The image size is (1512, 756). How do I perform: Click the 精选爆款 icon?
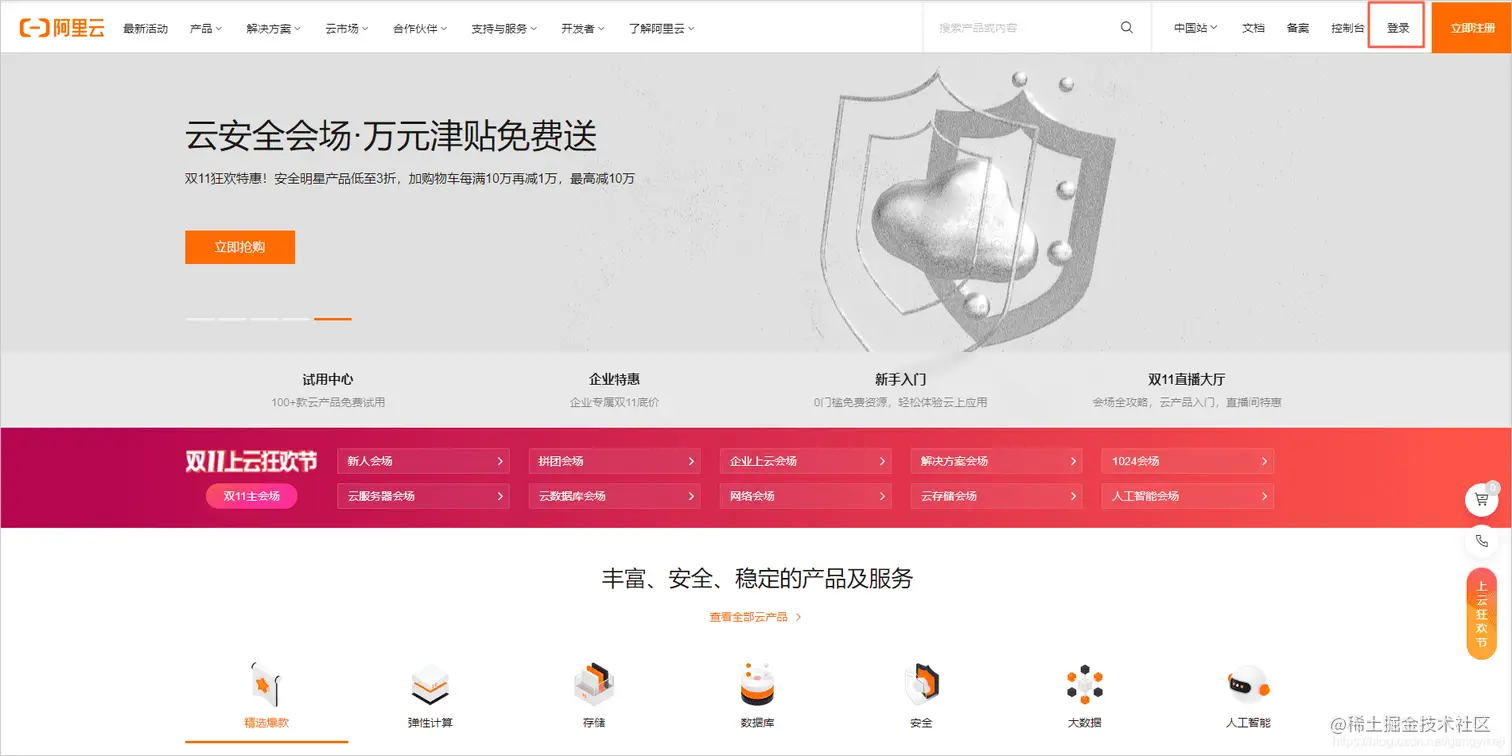pos(265,683)
